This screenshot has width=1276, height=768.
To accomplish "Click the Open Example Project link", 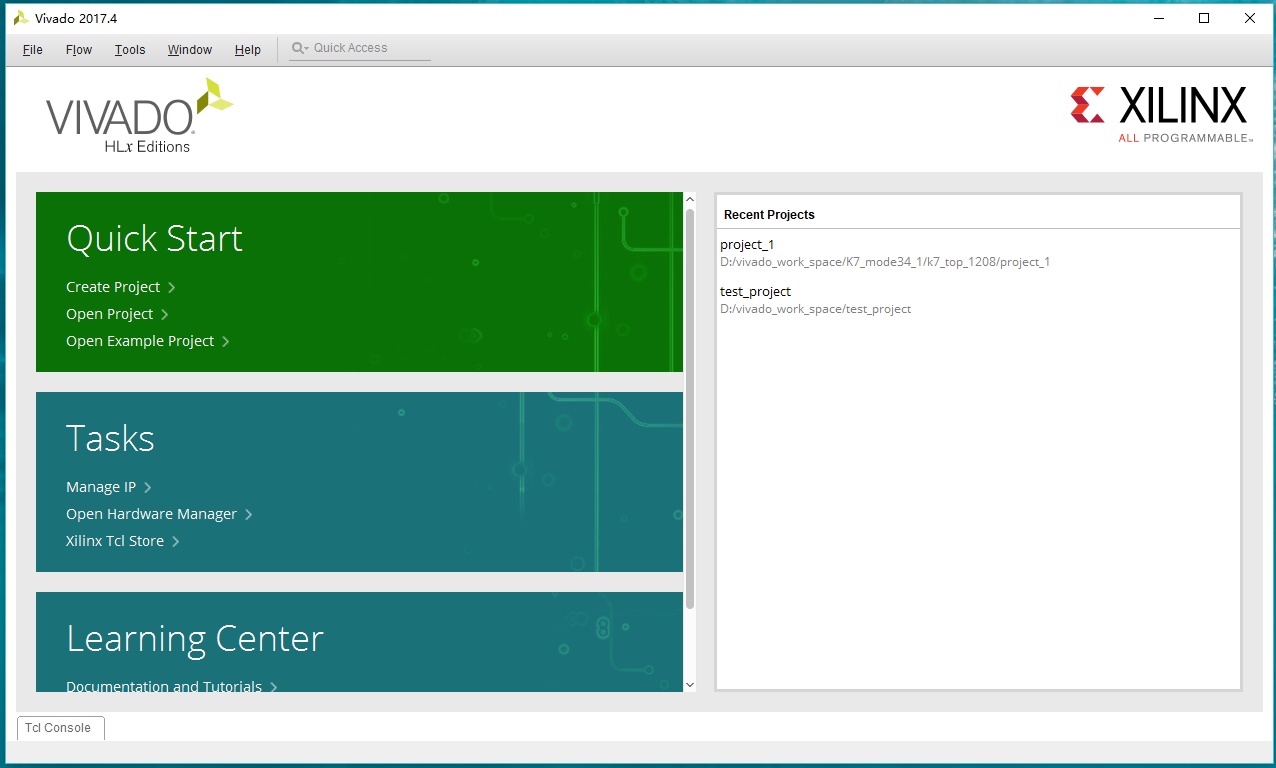I will pyautogui.click(x=140, y=341).
